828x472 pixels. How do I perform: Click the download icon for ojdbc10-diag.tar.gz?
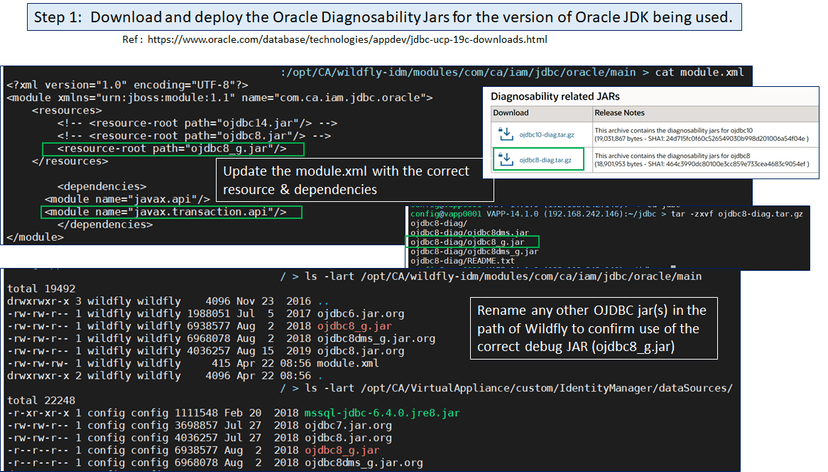(505, 134)
